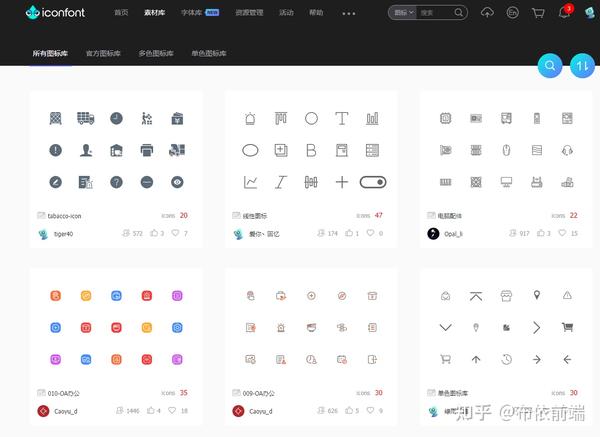Click the clock icon in tabacco-icon card
Image resolution: width=600 pixels, height=437 pixels.
pos(116,118)
